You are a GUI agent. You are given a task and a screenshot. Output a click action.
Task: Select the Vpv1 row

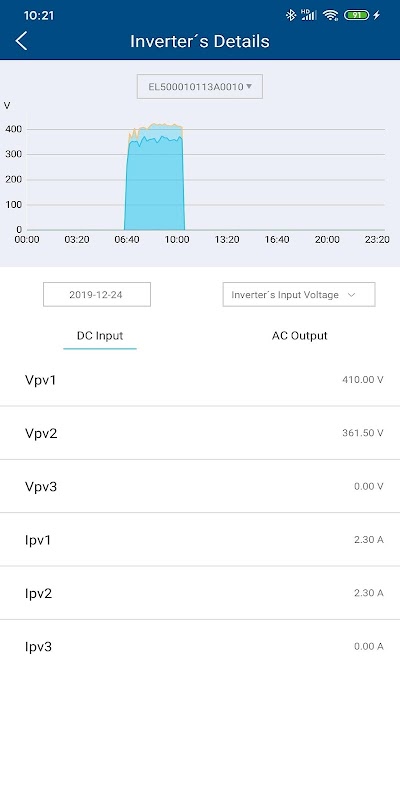(200, 380)
